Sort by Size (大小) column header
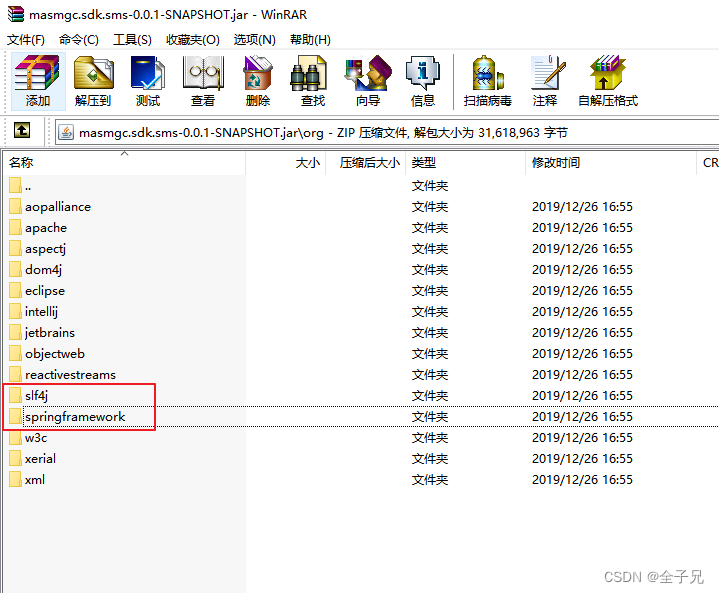This screenshot has width=719, height=593. pos(285,162)
